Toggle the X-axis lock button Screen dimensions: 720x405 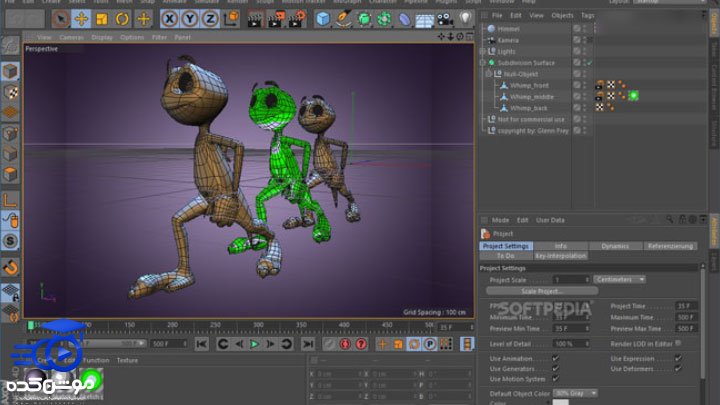171,19
